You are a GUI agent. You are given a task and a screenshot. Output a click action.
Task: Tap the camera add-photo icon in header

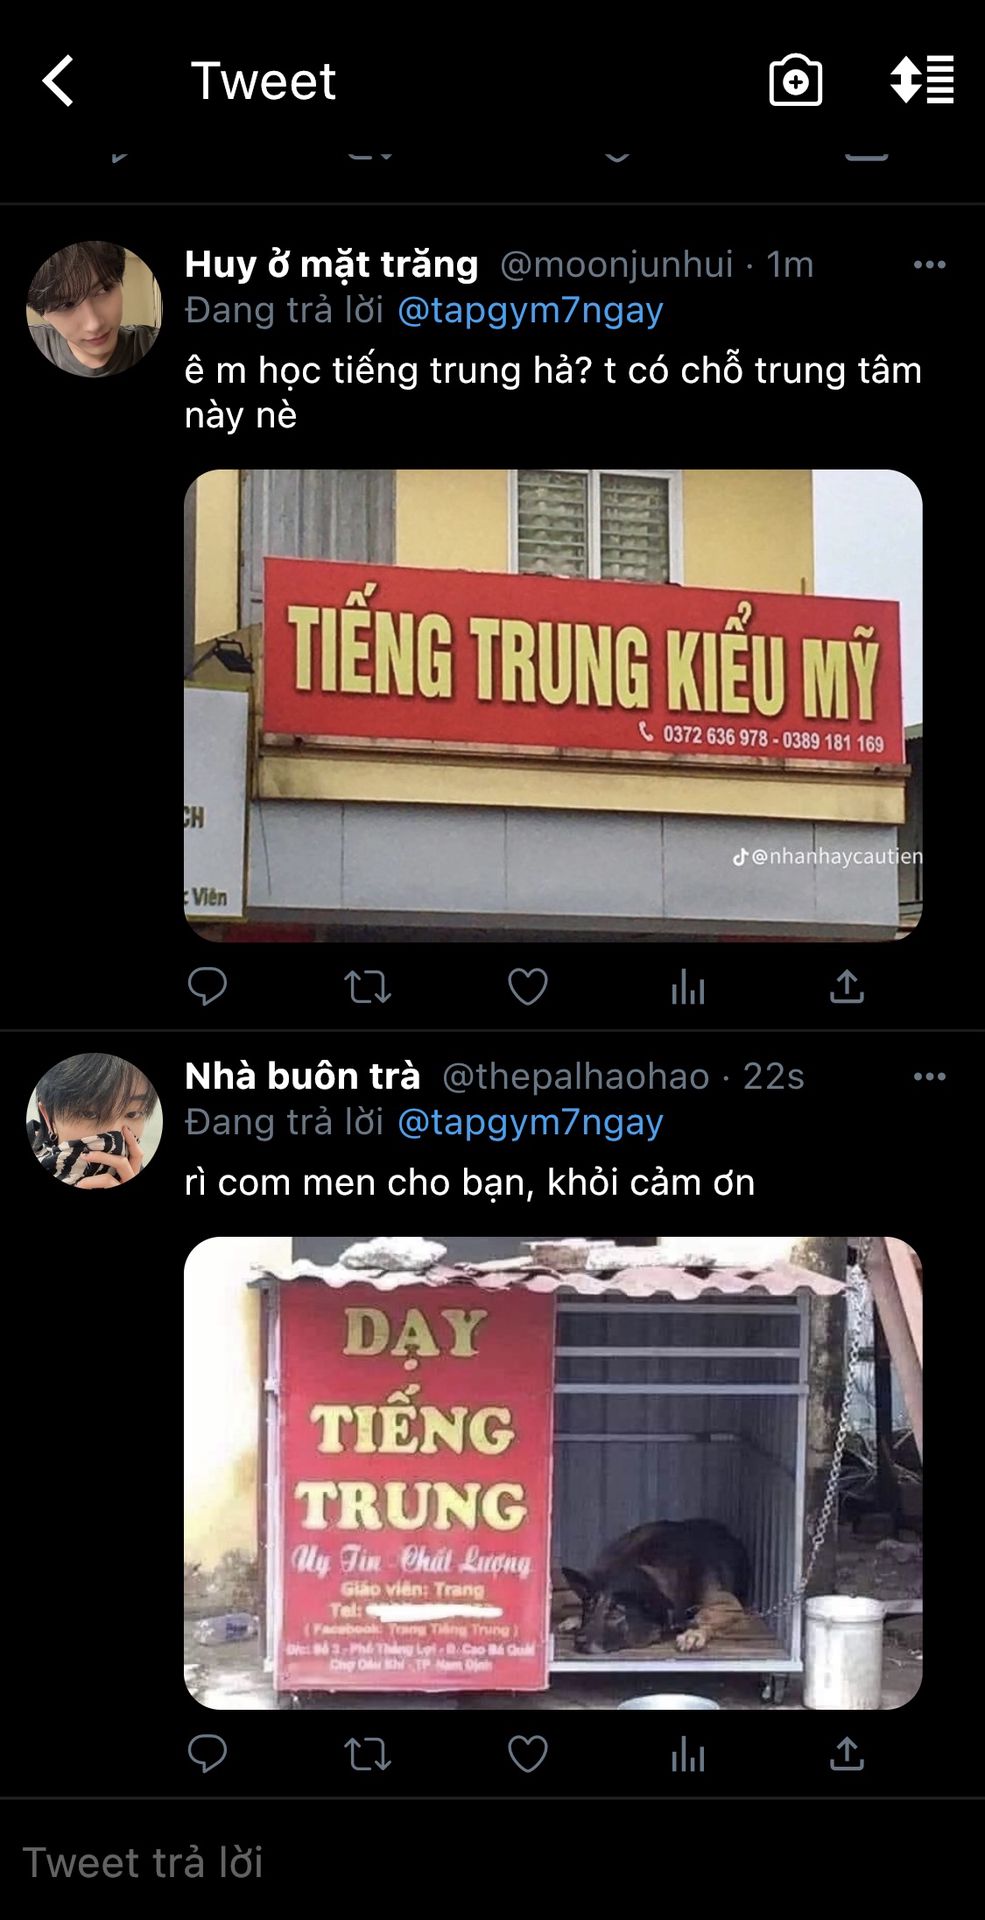coord(795,80)
